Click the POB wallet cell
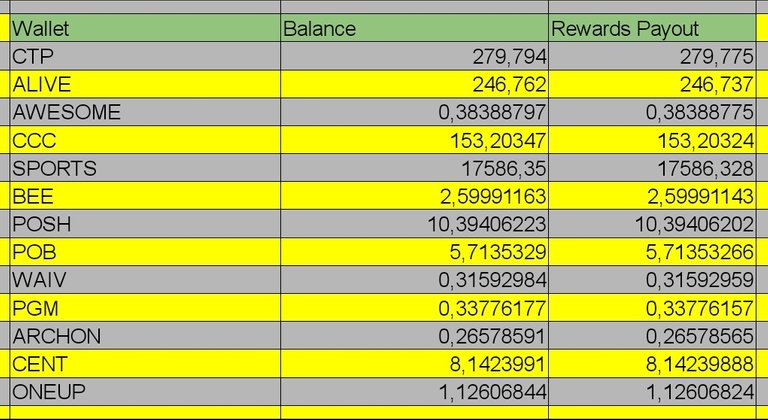768x420 pixels. (x=145, y=252)
